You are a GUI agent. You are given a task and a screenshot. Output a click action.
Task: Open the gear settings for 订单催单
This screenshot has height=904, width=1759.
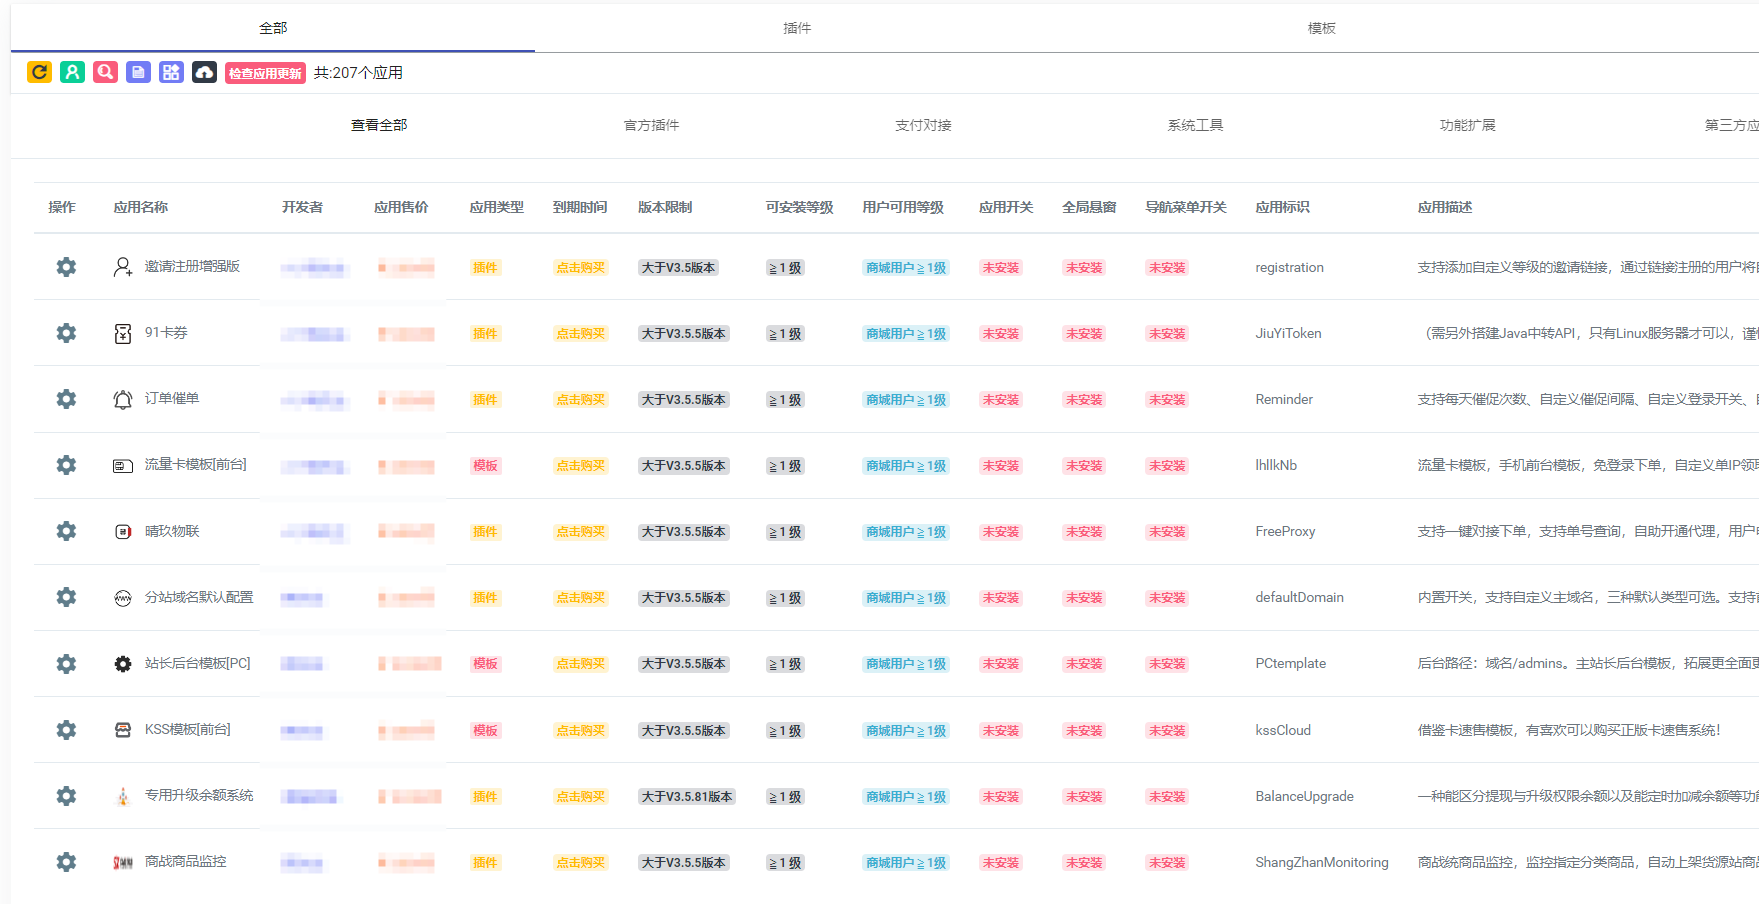pos(66,399)
